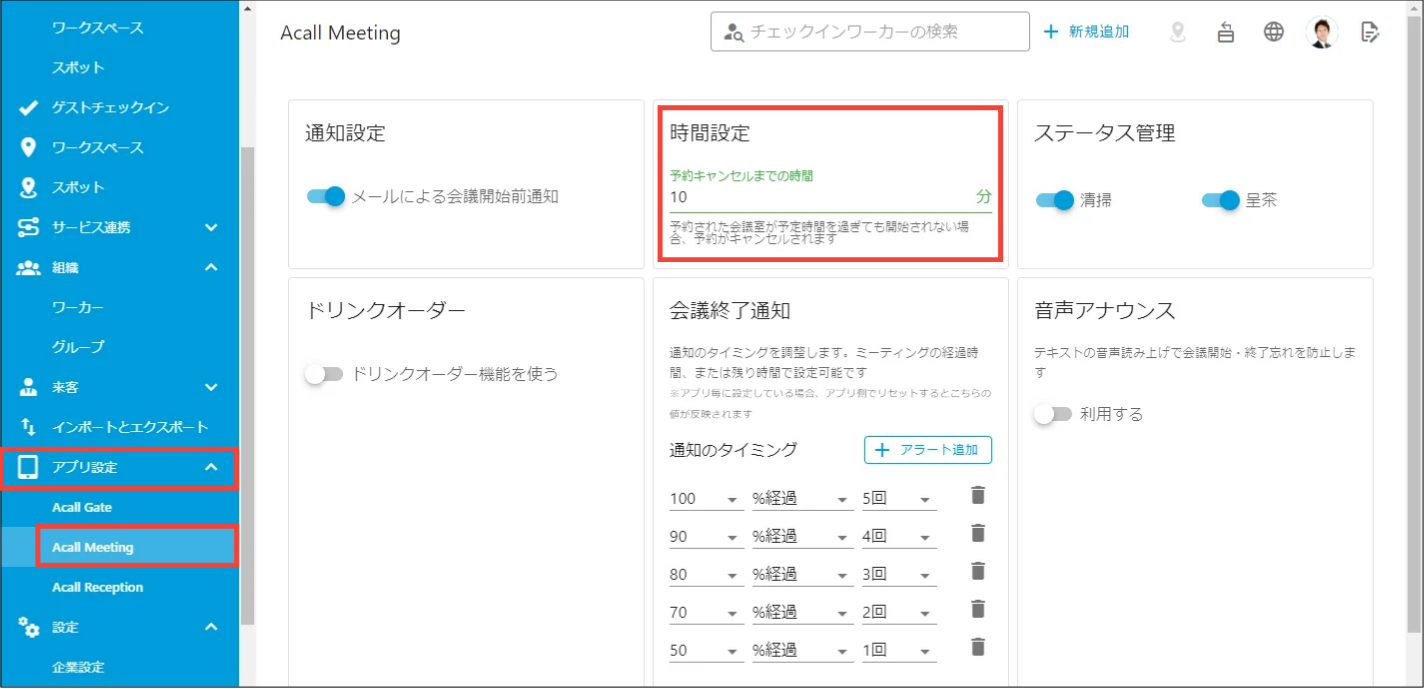The width and height of the screenshot is (1424, 689).
Task: Click the greyed-out location pin in the header
Action: coord(1177,32)
